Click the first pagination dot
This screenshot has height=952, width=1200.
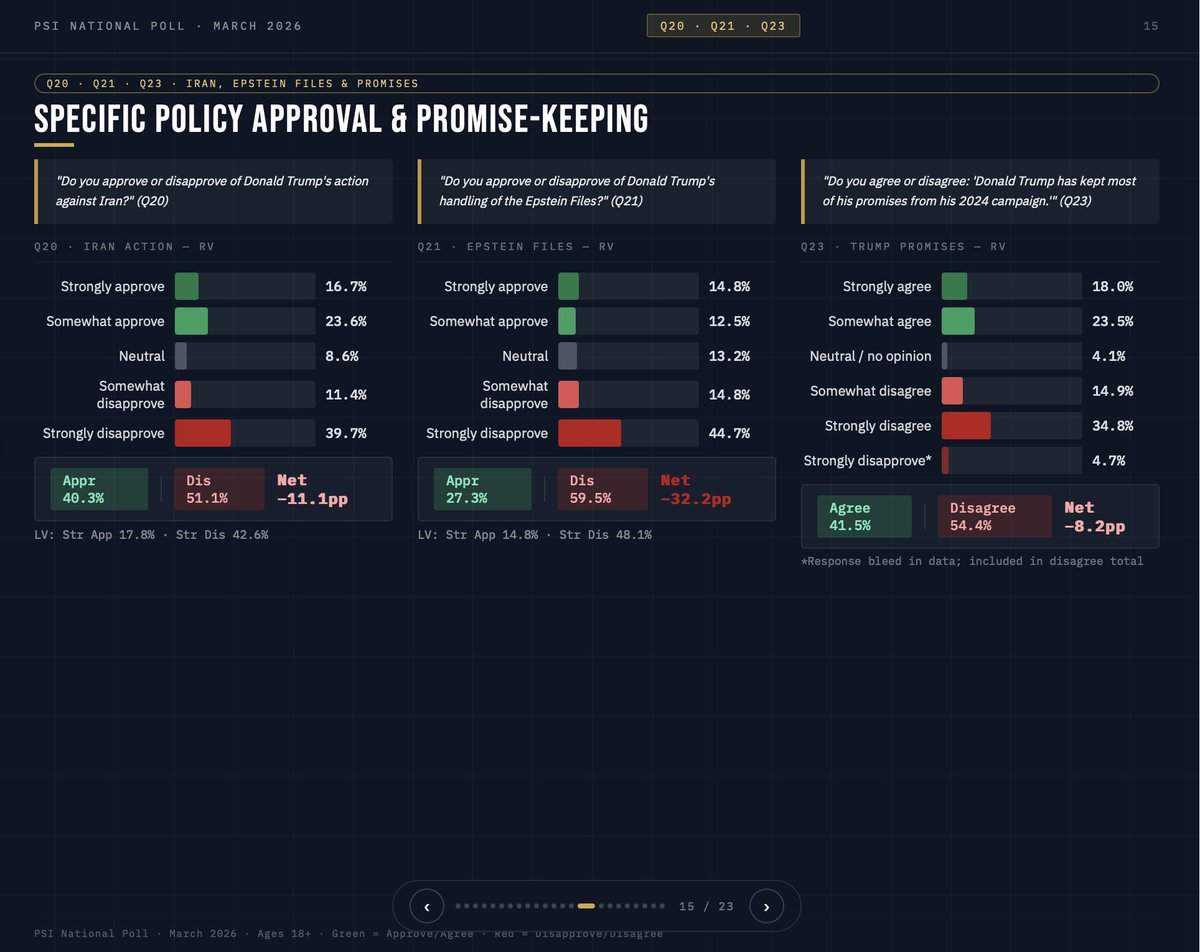click(x=458, y=906)
